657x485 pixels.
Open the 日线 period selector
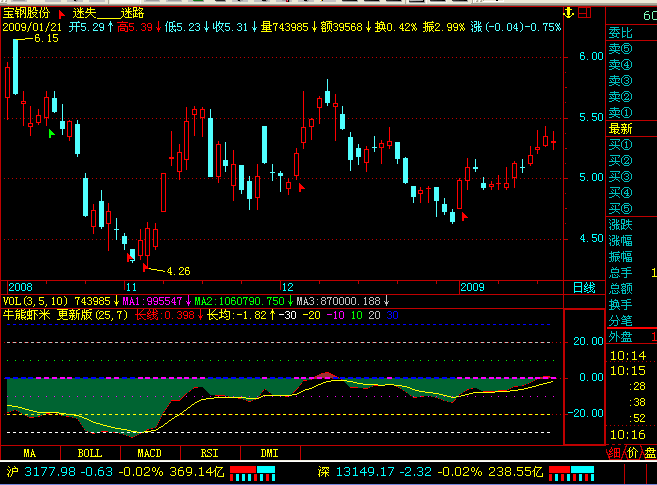[583, 287]
